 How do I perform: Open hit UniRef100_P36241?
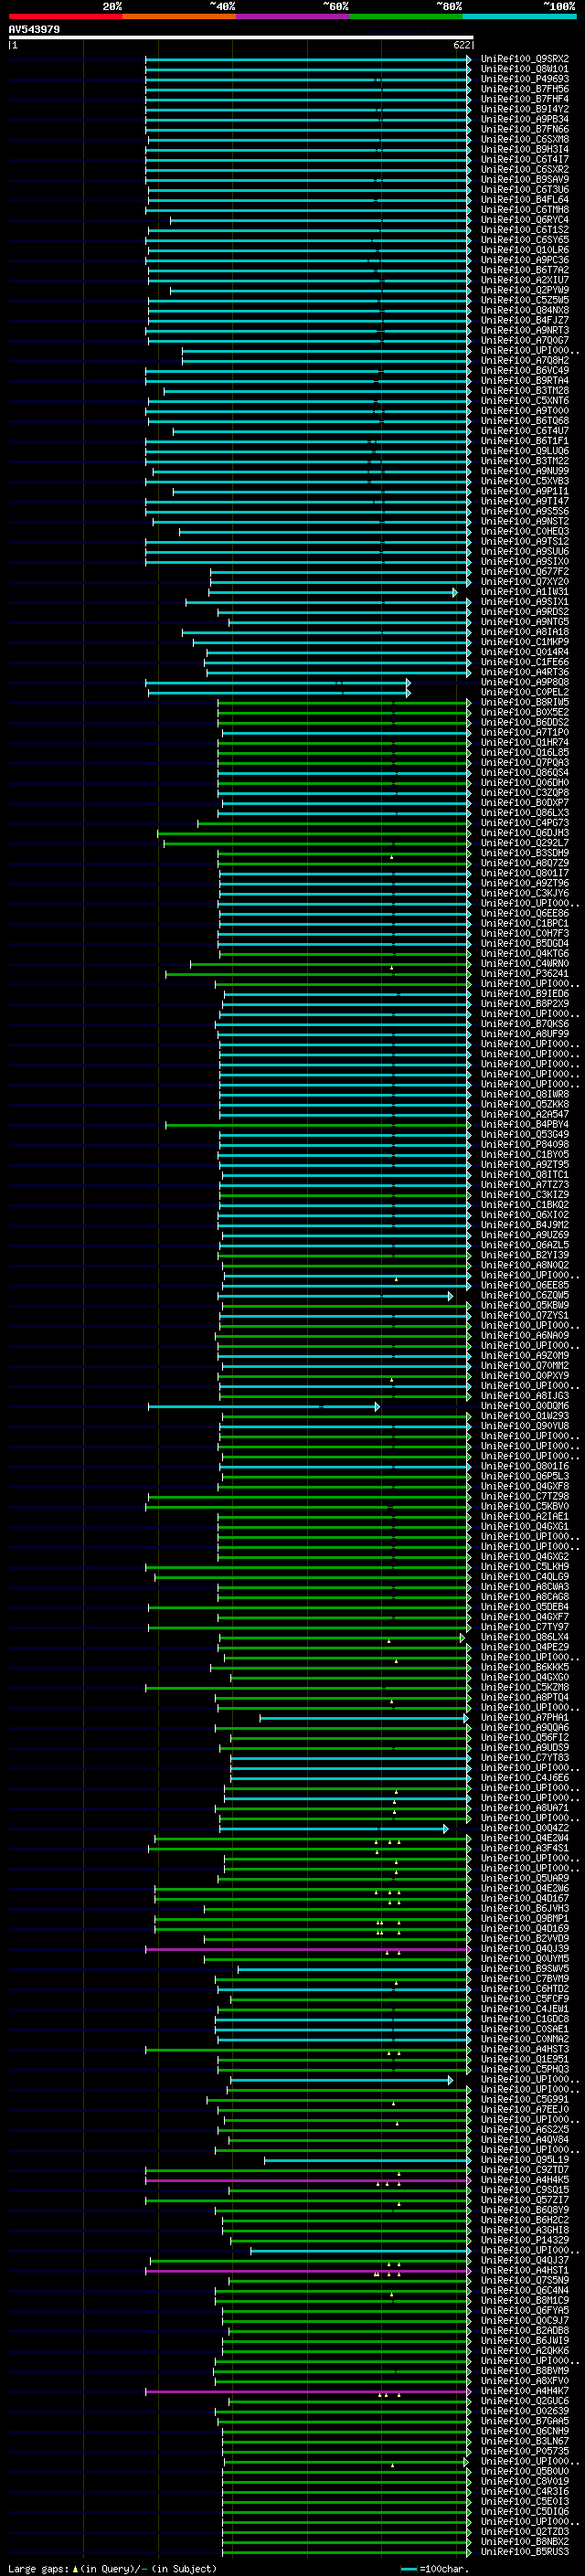(x=525, y=973)
